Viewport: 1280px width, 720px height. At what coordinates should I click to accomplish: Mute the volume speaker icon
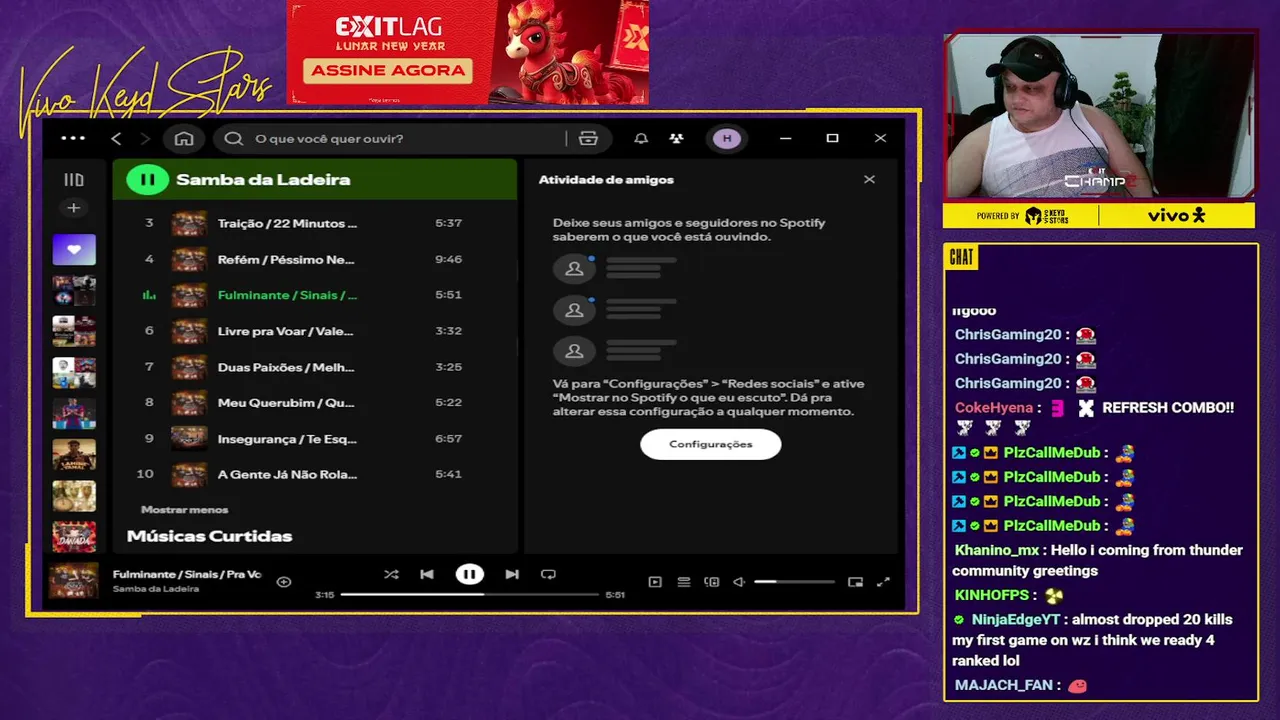739,582
